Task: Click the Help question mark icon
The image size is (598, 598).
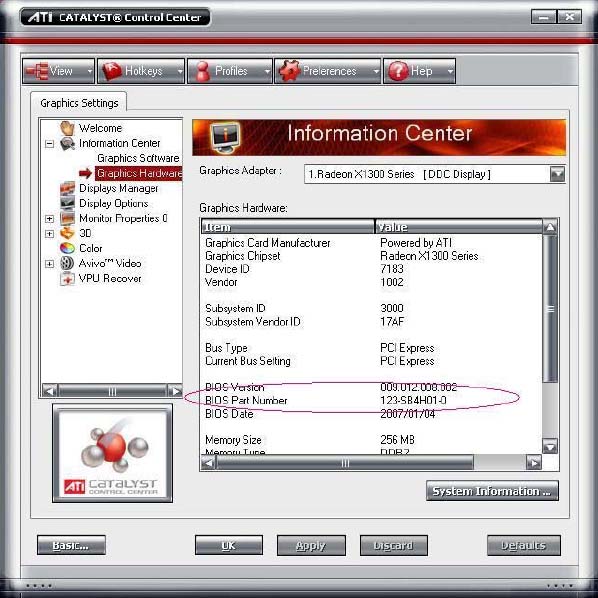Action: pyautogui.click(x=398, y=71)
